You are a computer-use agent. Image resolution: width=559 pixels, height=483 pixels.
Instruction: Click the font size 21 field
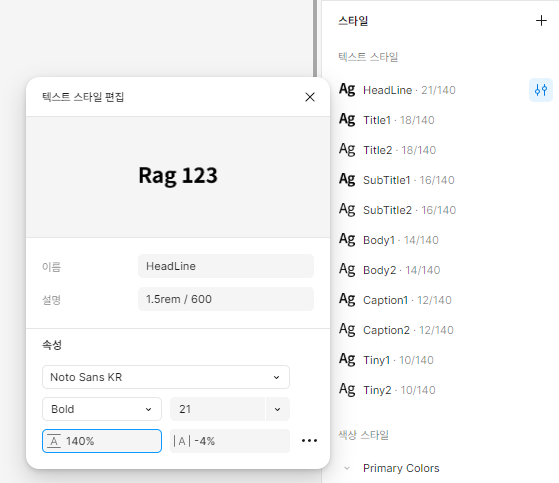pos(217,409)
